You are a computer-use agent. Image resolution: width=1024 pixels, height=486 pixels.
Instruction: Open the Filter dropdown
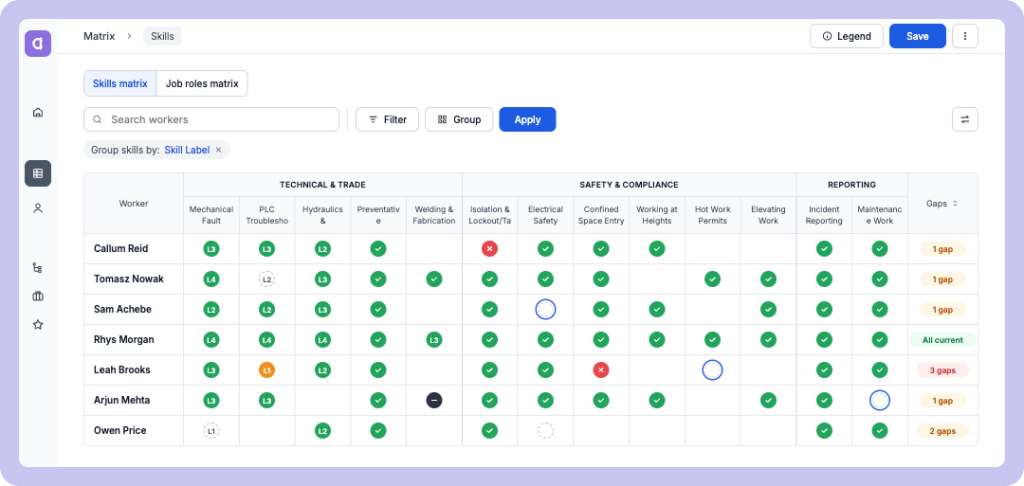(387, 120)
